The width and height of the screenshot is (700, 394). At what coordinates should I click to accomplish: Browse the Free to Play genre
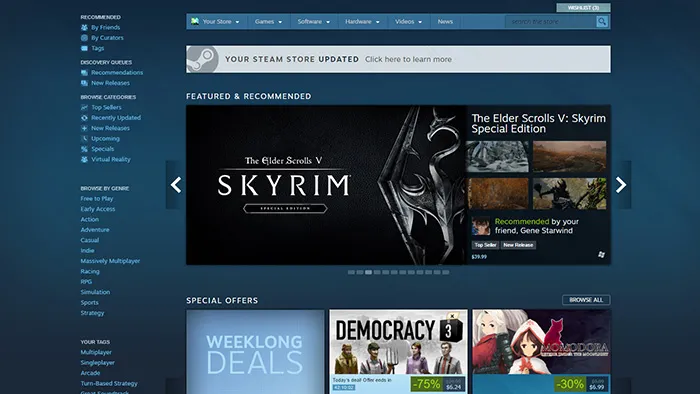point(97,199)
